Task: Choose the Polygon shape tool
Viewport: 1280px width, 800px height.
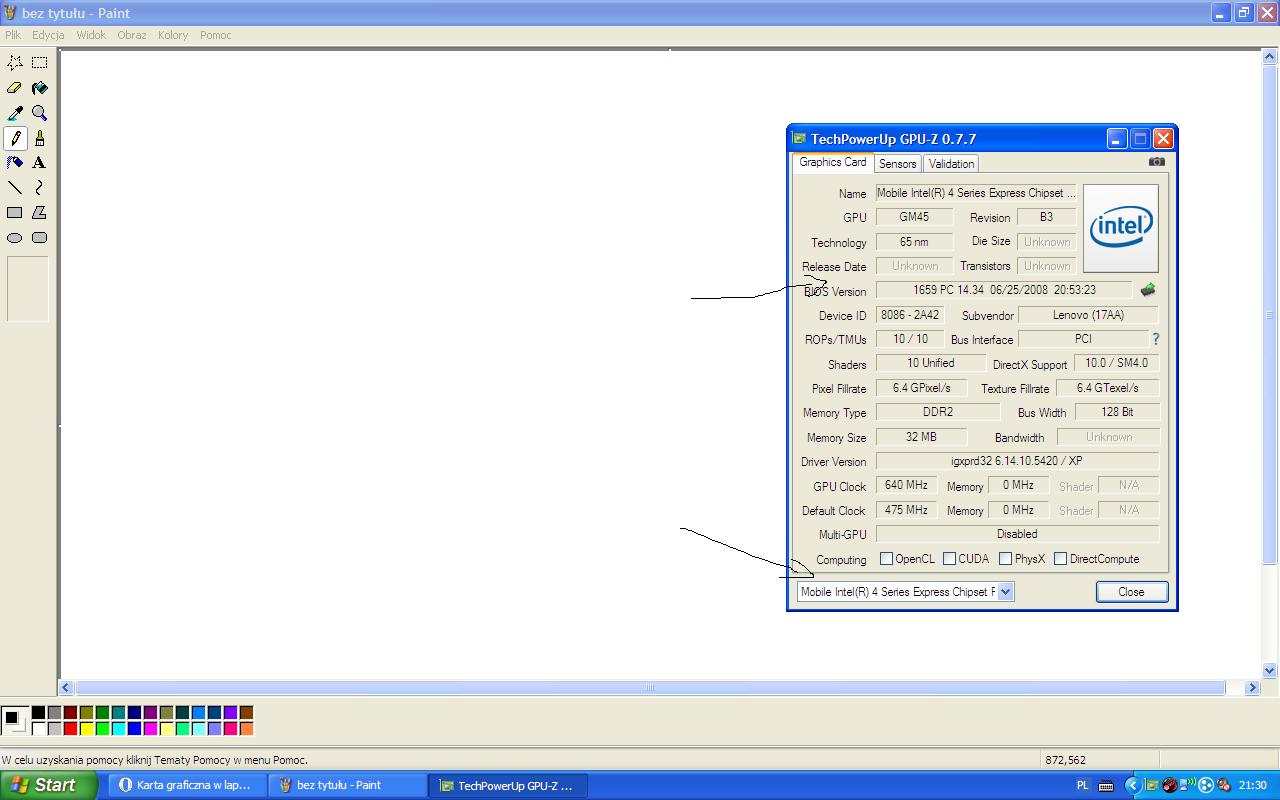Action: click(40, 213)
